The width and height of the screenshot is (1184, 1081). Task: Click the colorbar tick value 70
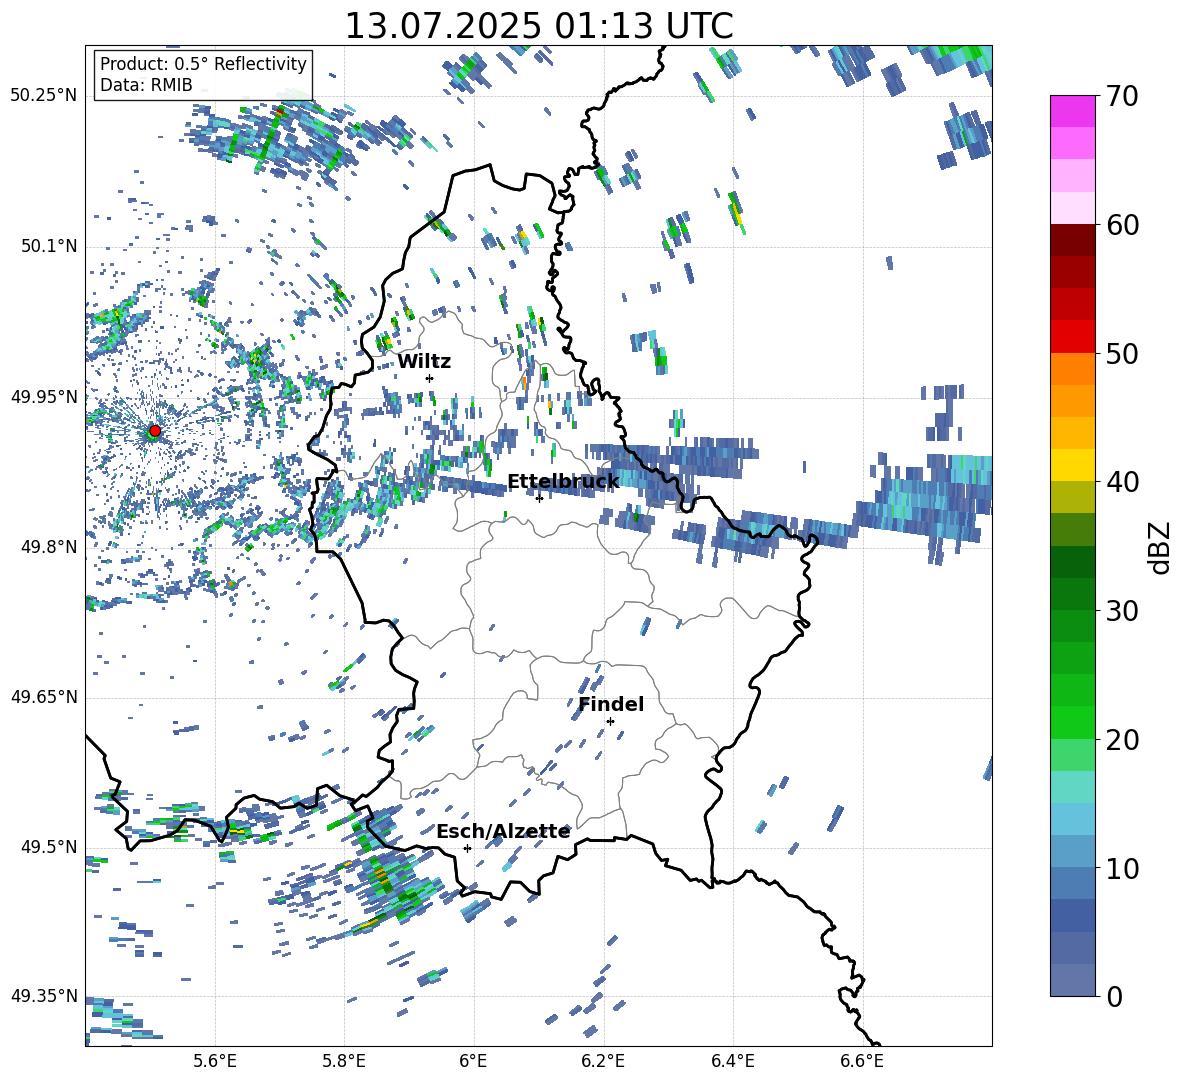pos(1122,97)
